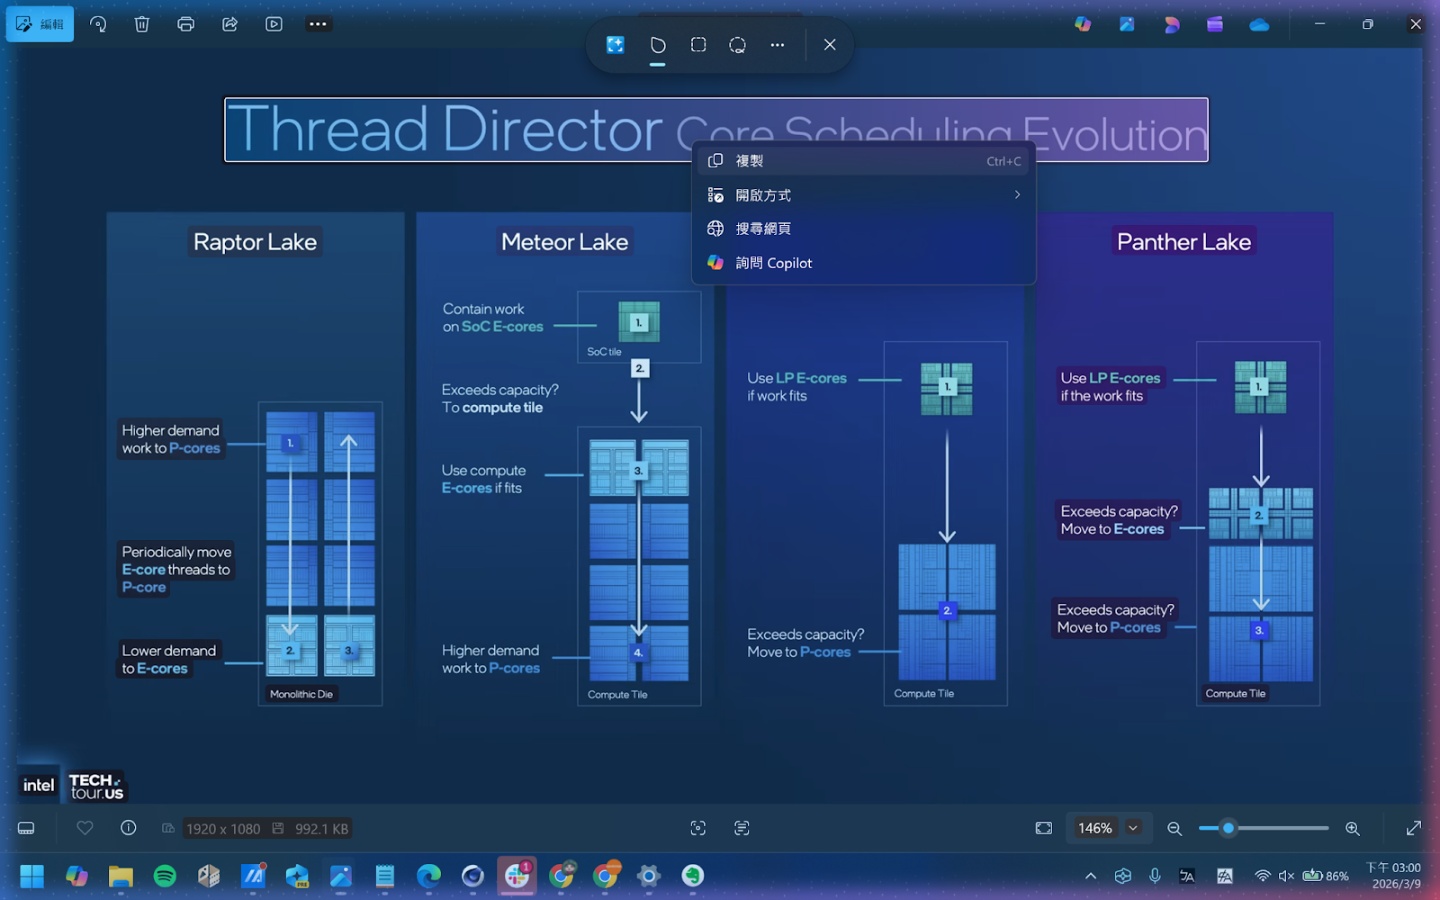This screenshot has height=900, width=1440.
Task: Open the share icon in toolbar
Action: click(230, 24)
